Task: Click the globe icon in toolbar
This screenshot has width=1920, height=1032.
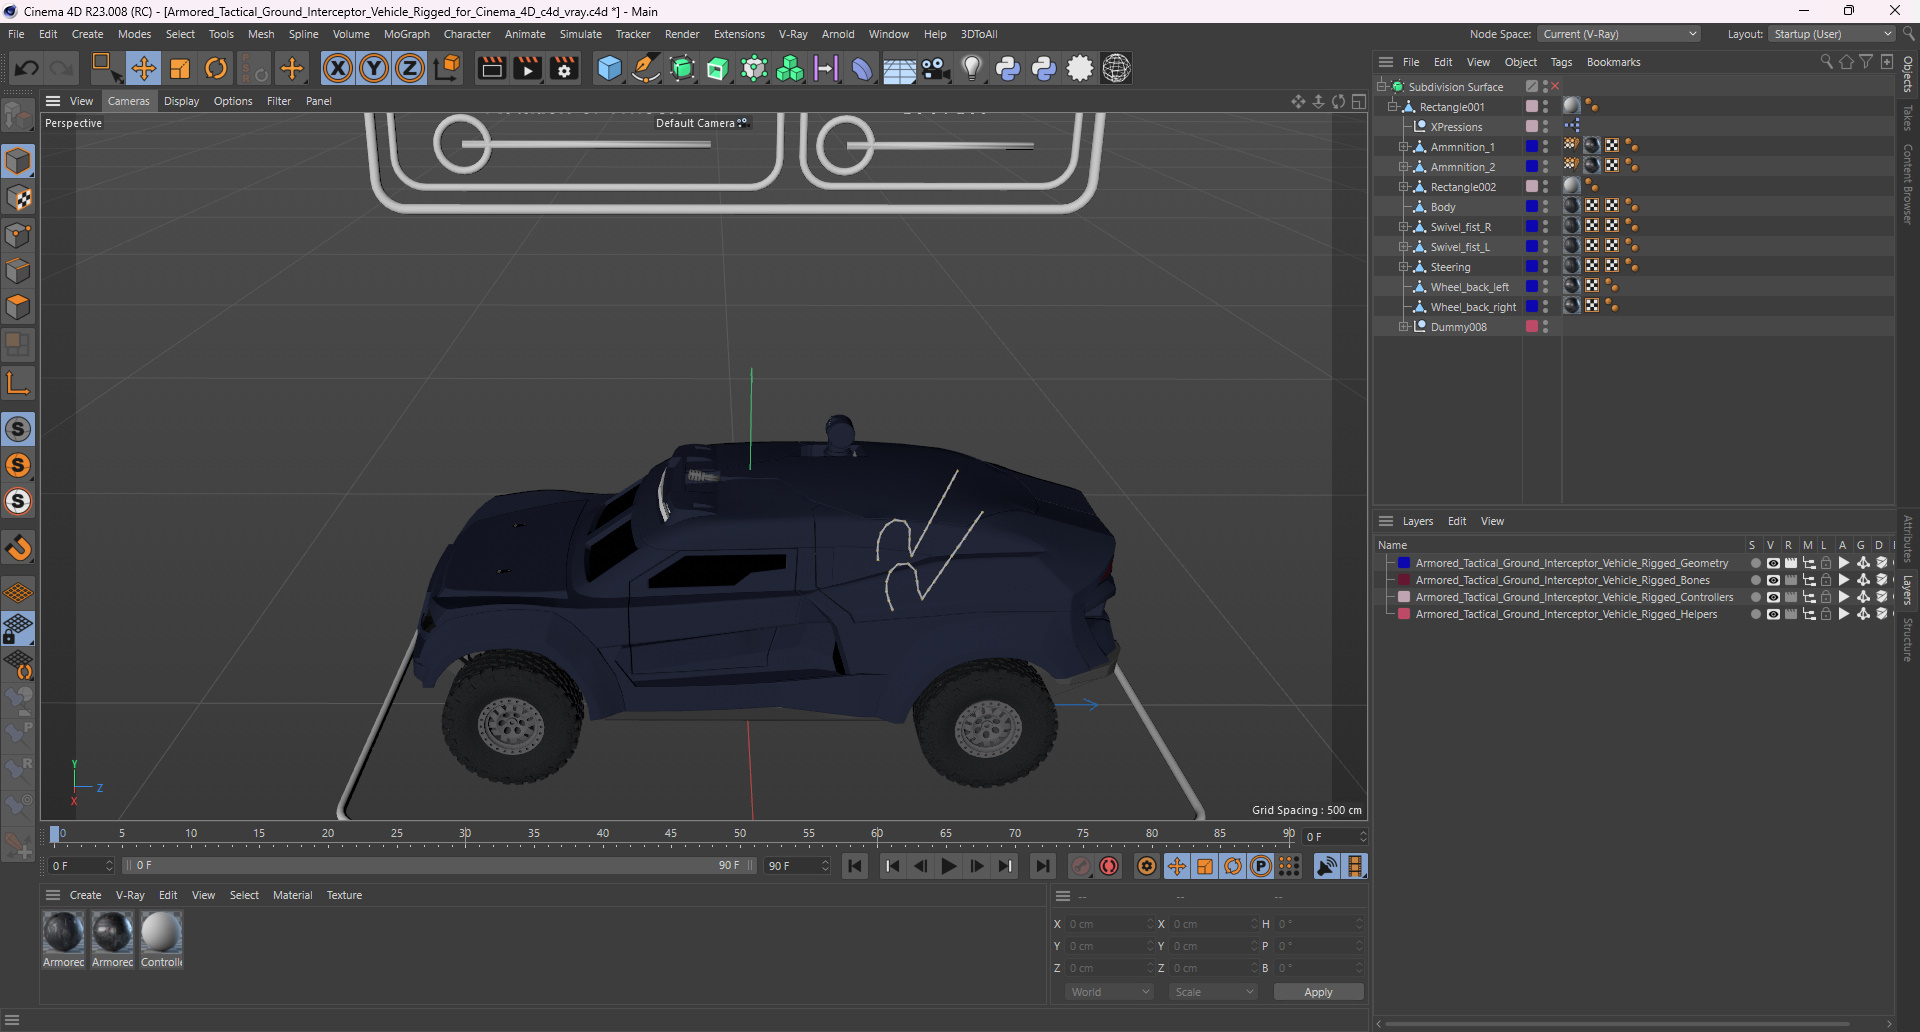Action: point(1116,68)
